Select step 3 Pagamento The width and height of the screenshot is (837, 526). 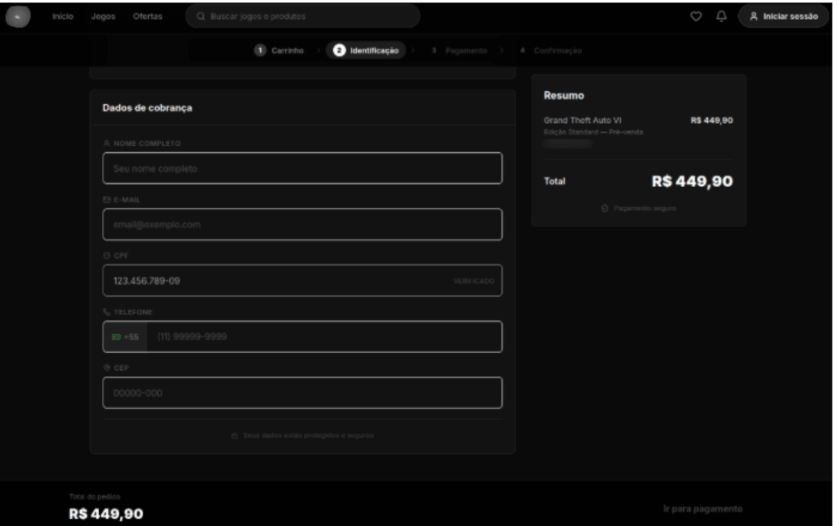tap(459, 50)
